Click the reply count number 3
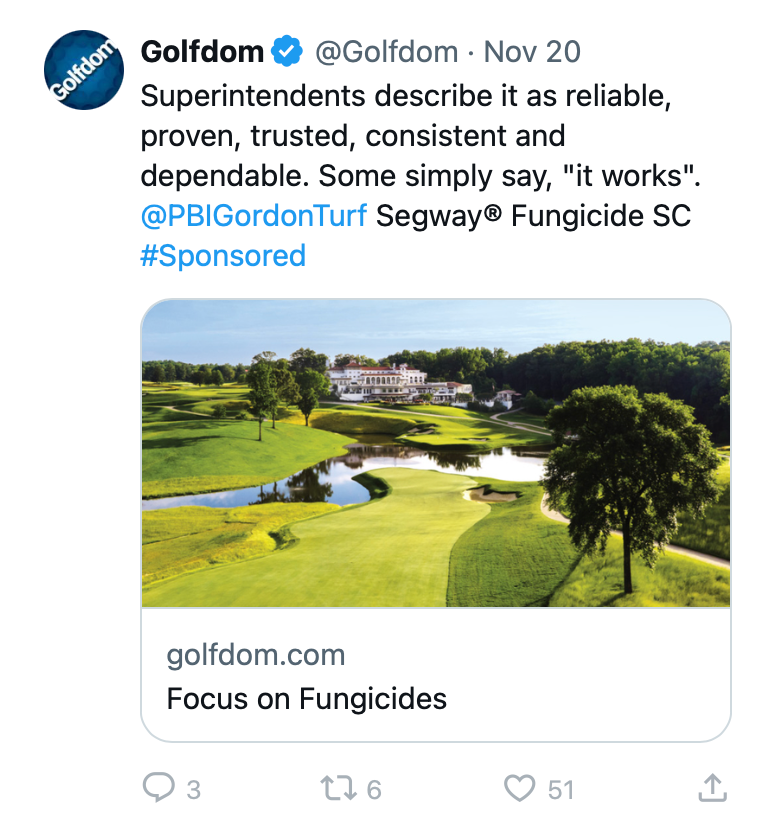 tap(193, 790)
